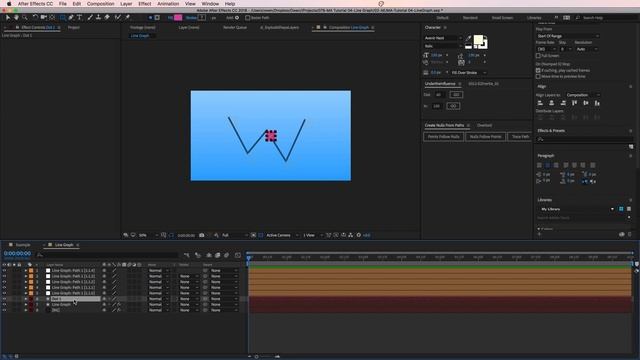Align layers to top edge
This screenshot has width=640, height=360.
[574, 103]
